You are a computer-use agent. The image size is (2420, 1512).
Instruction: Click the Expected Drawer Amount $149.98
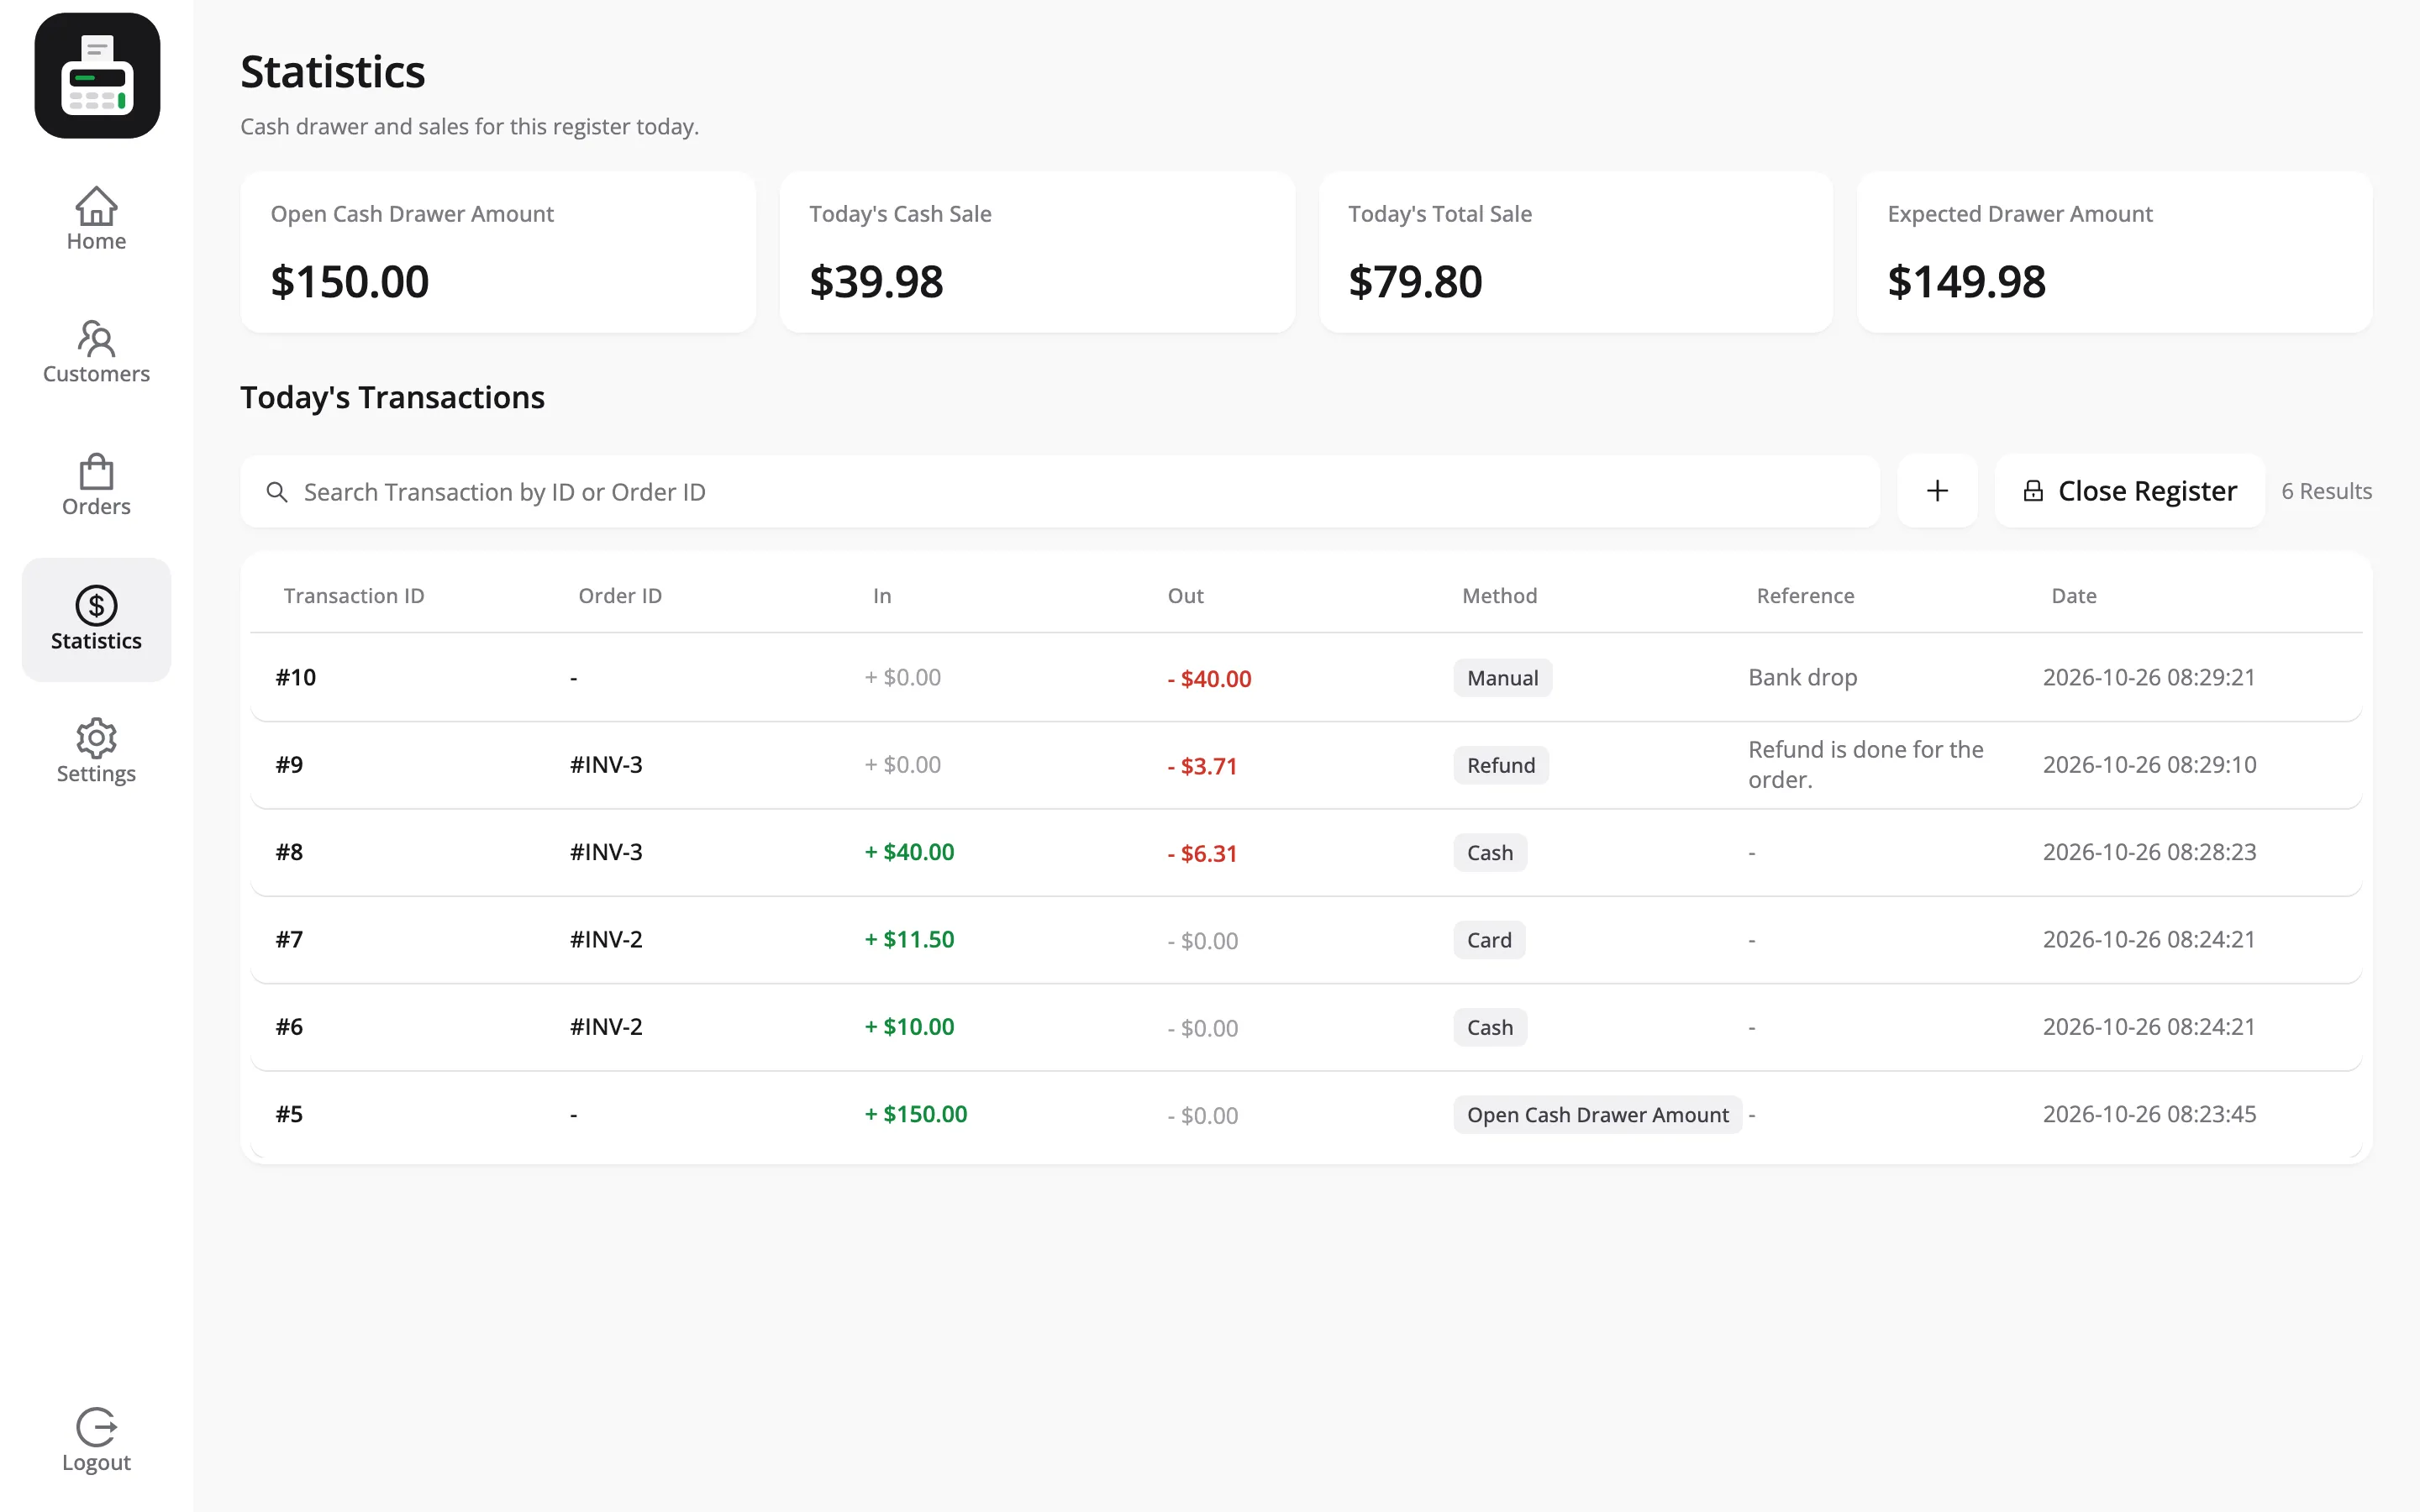tap(1966, 282)
